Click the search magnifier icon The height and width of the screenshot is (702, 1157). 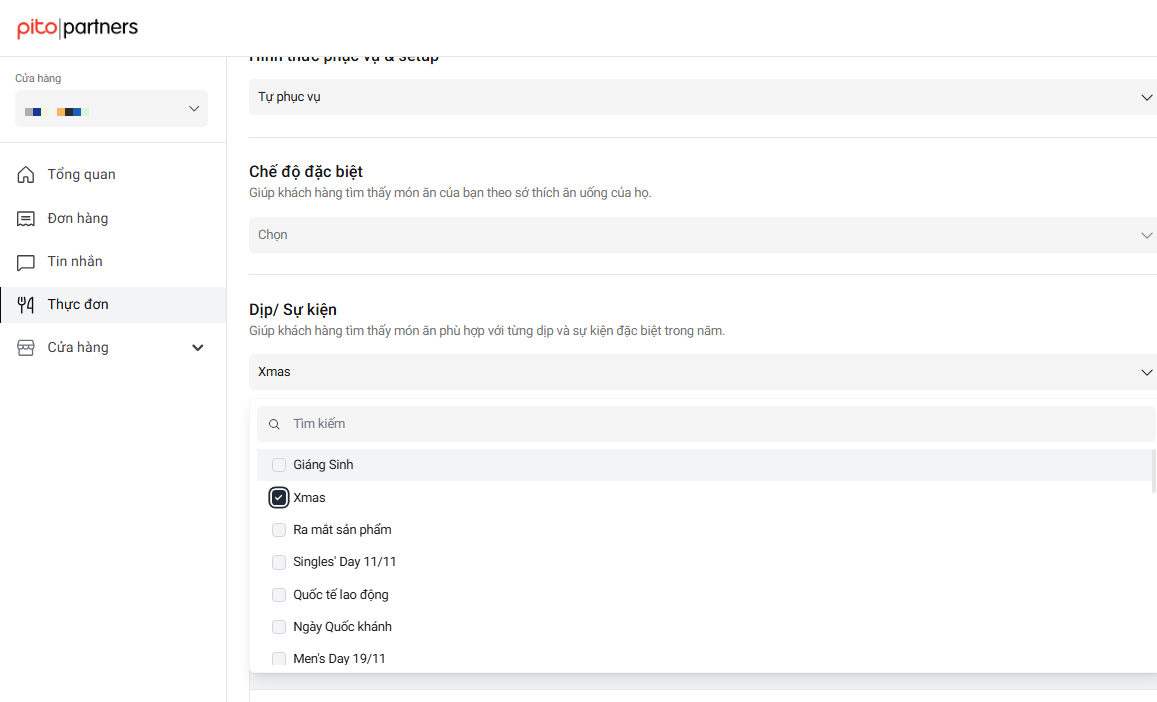tap(274, 424)
